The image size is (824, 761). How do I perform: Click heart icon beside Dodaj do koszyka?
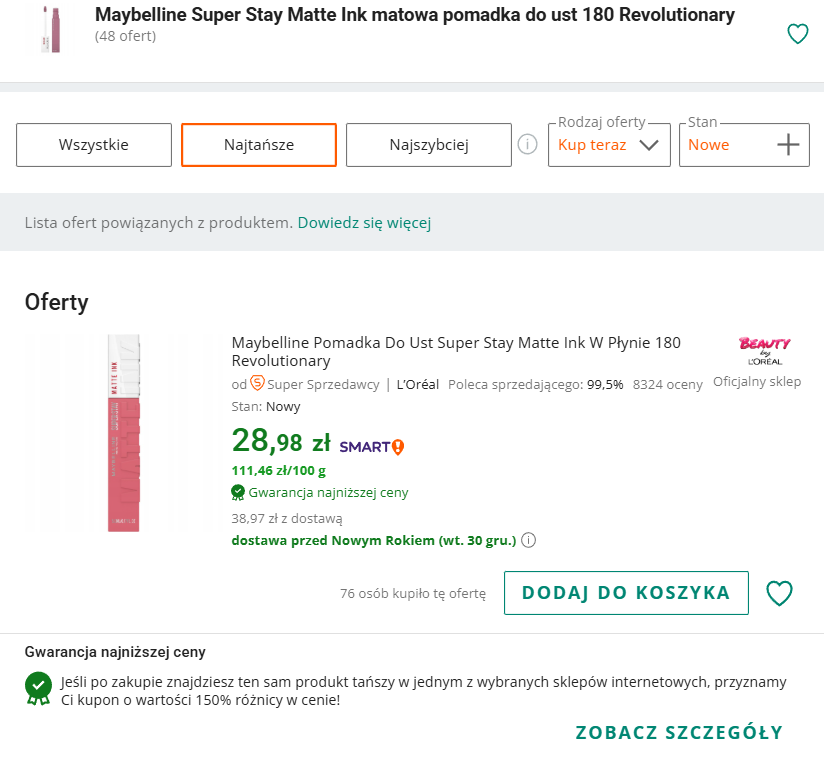coord(779,593)
